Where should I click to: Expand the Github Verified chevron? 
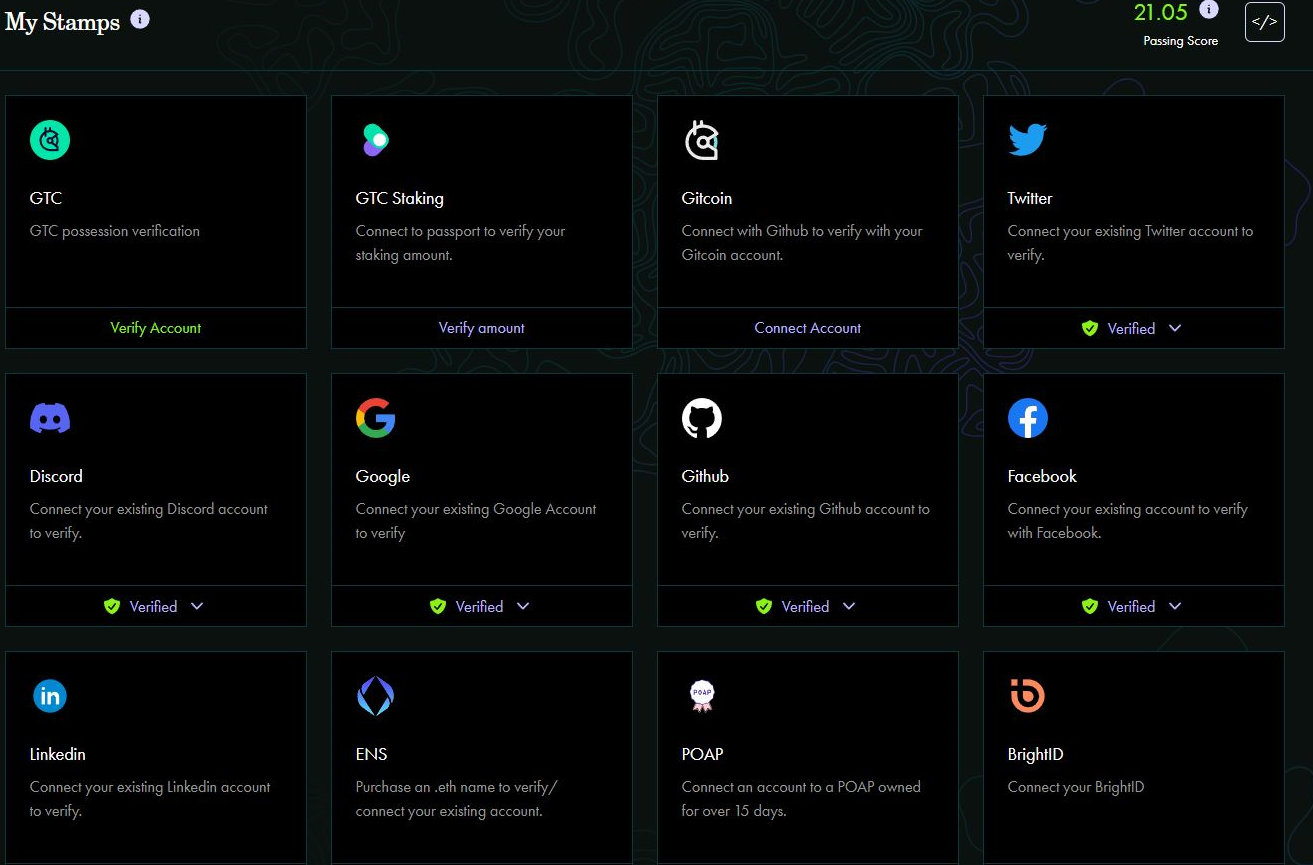(x=849, y=606)
